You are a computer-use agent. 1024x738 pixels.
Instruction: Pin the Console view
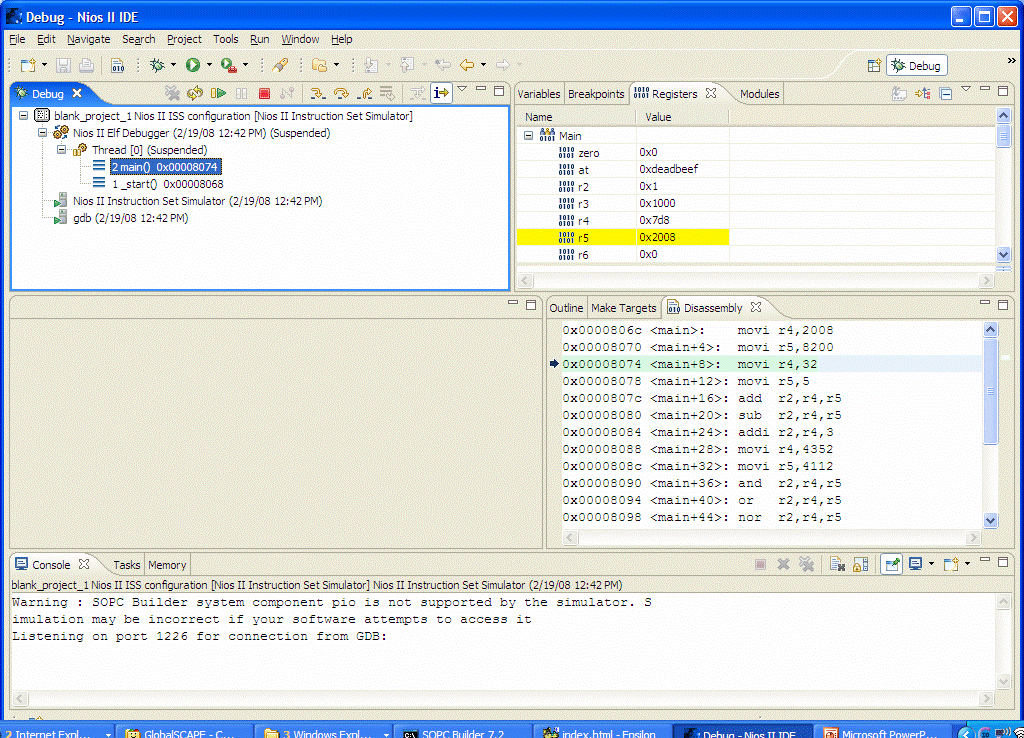tap(890, 564)
